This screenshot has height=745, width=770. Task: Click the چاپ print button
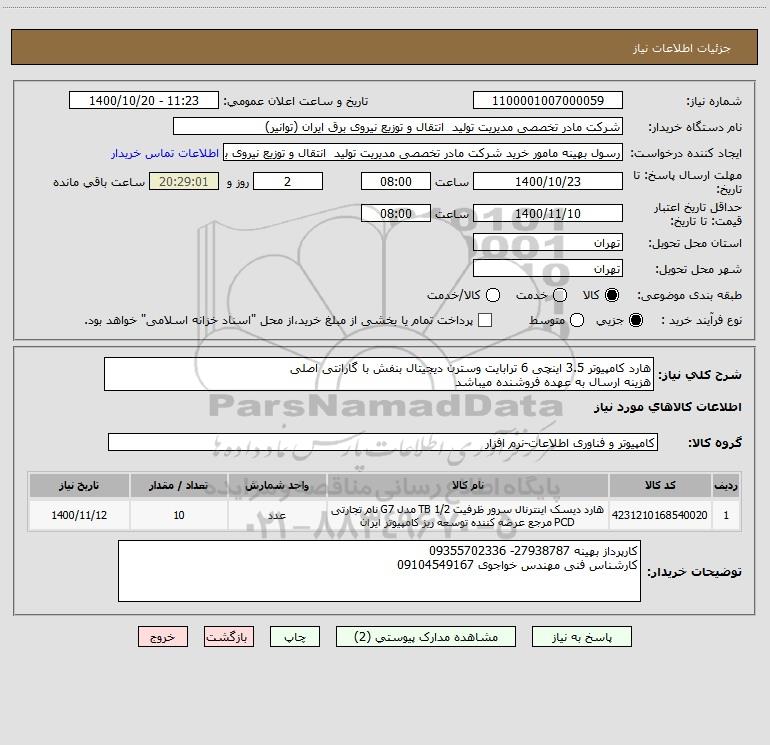pyautogui.click(x=295, y=636)
